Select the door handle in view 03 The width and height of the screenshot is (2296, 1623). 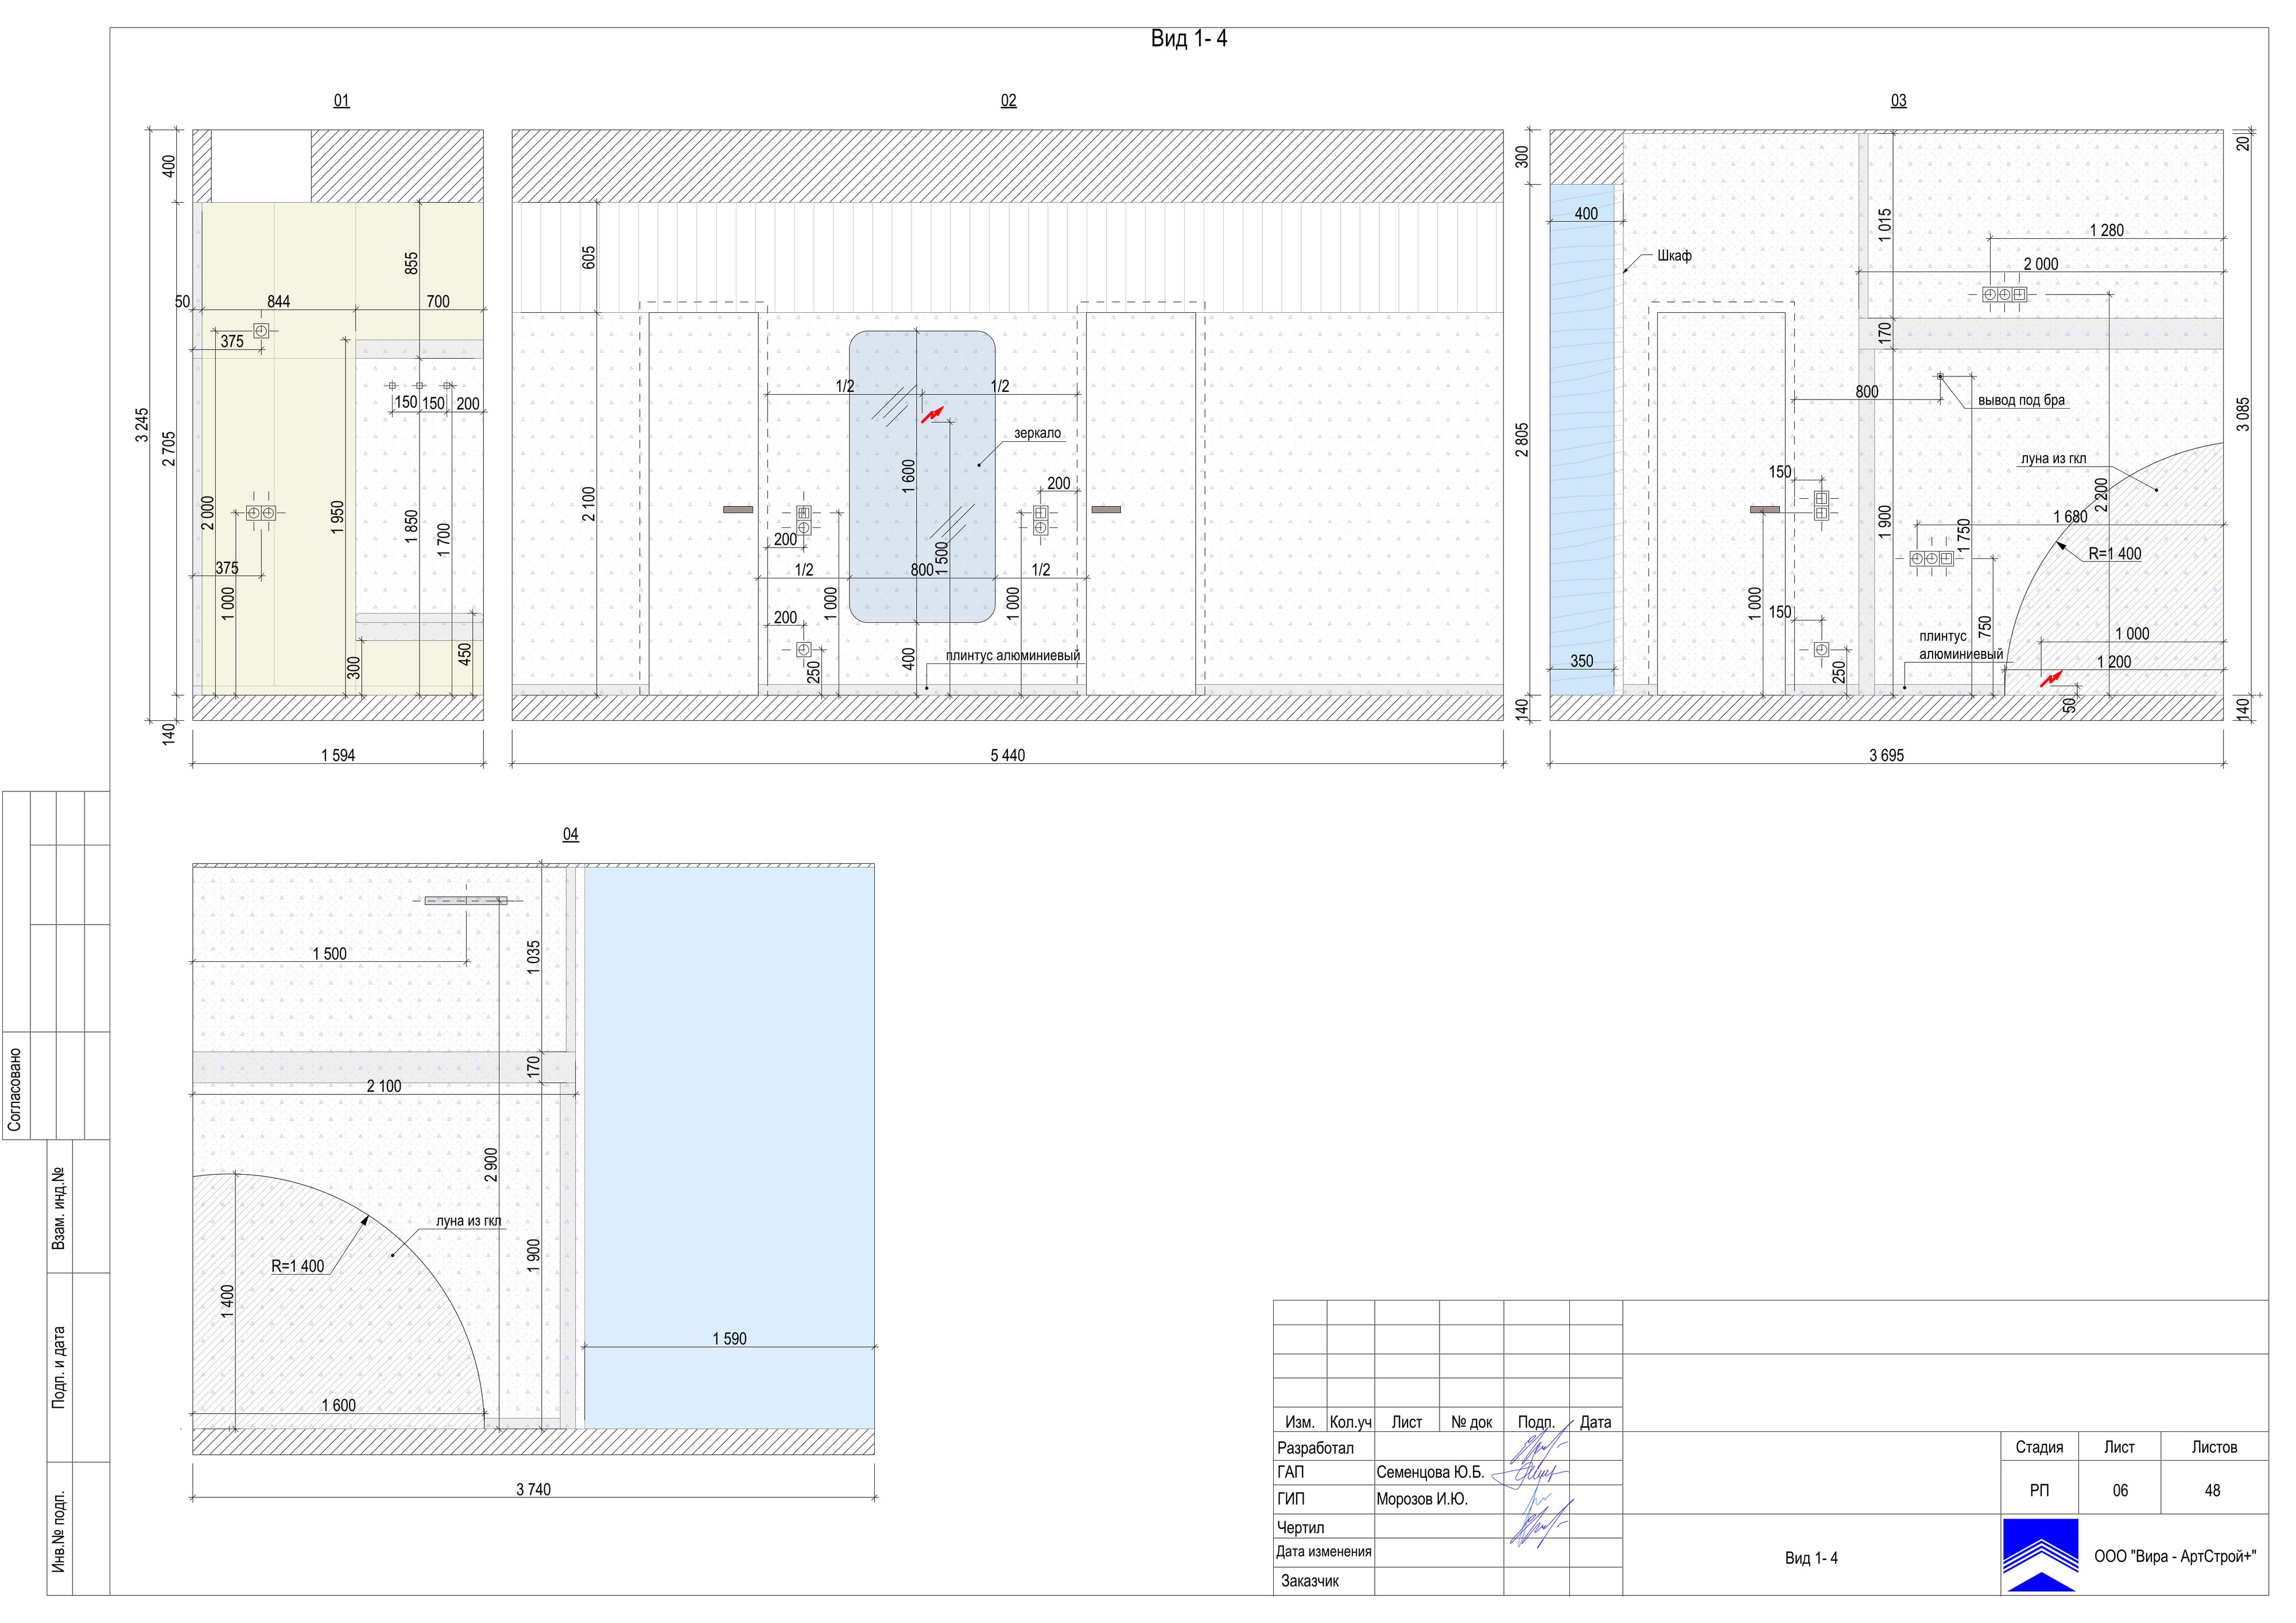pyautogui.click(x=1765, y=510)
